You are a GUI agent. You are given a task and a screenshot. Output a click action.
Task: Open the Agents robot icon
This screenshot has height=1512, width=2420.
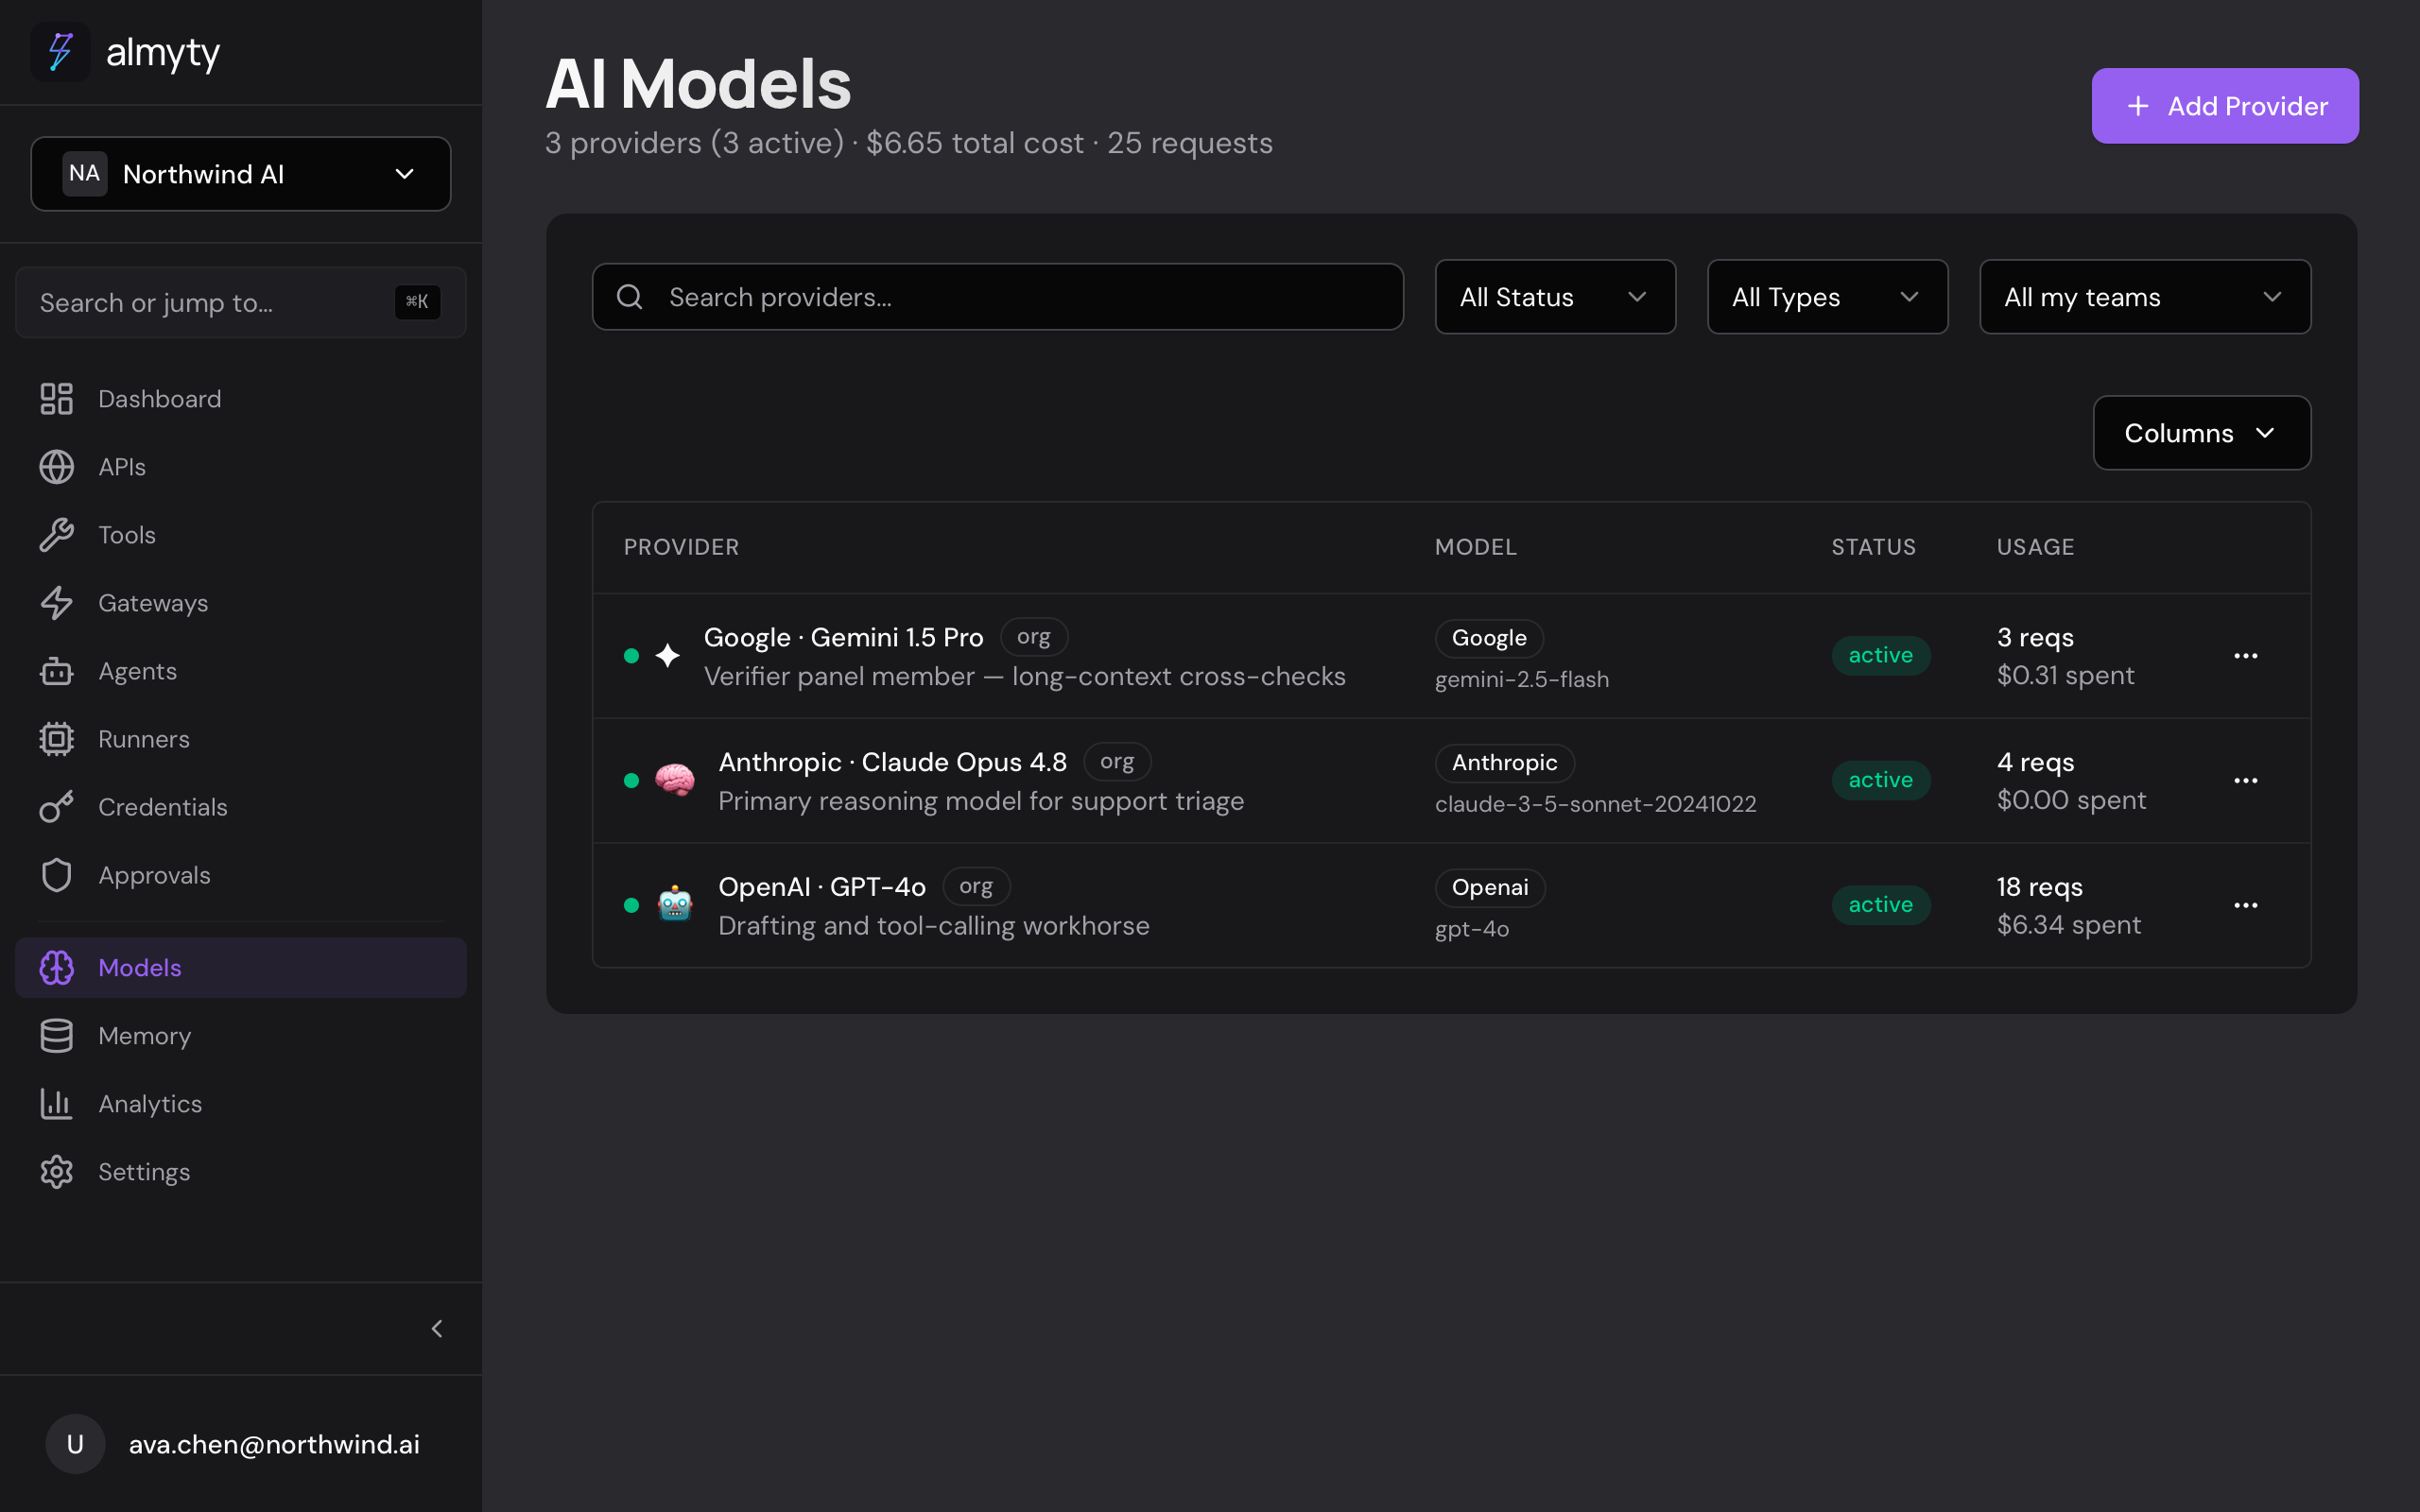click(x=57, y=671)
